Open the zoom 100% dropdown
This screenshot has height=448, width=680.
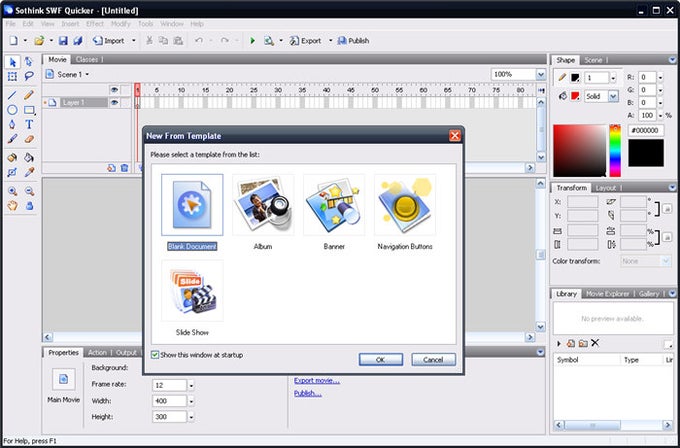pyautogui.click(x=541, y=75)
